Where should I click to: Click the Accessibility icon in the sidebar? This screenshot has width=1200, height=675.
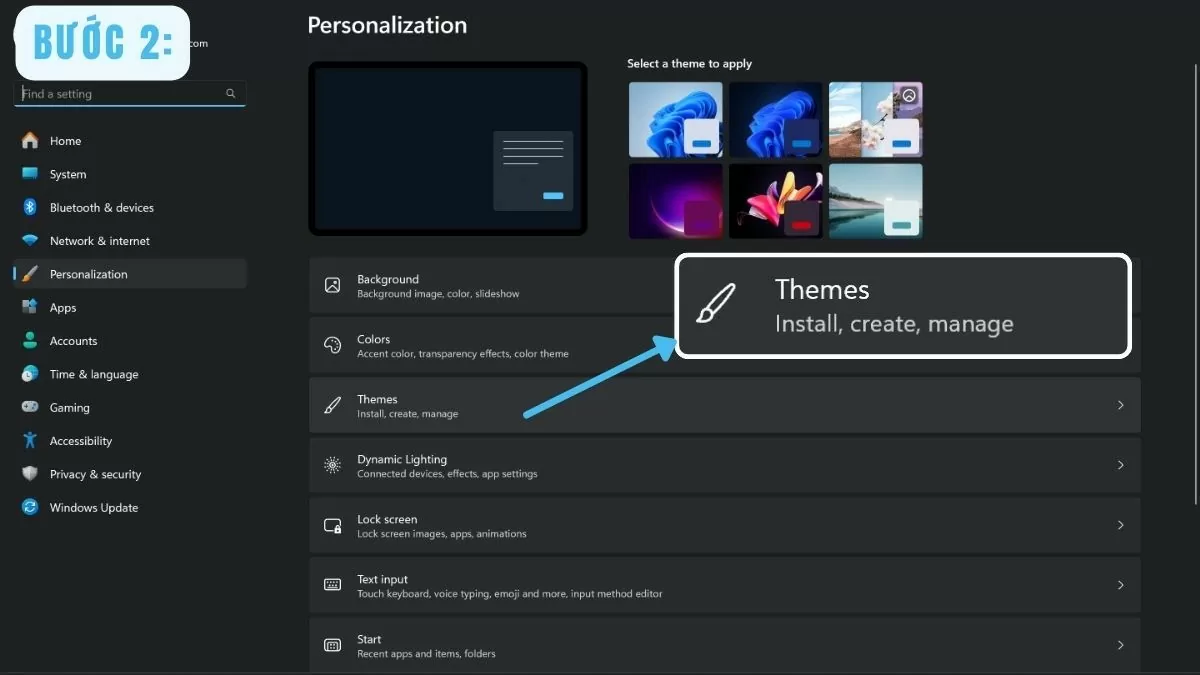(30, 440)
